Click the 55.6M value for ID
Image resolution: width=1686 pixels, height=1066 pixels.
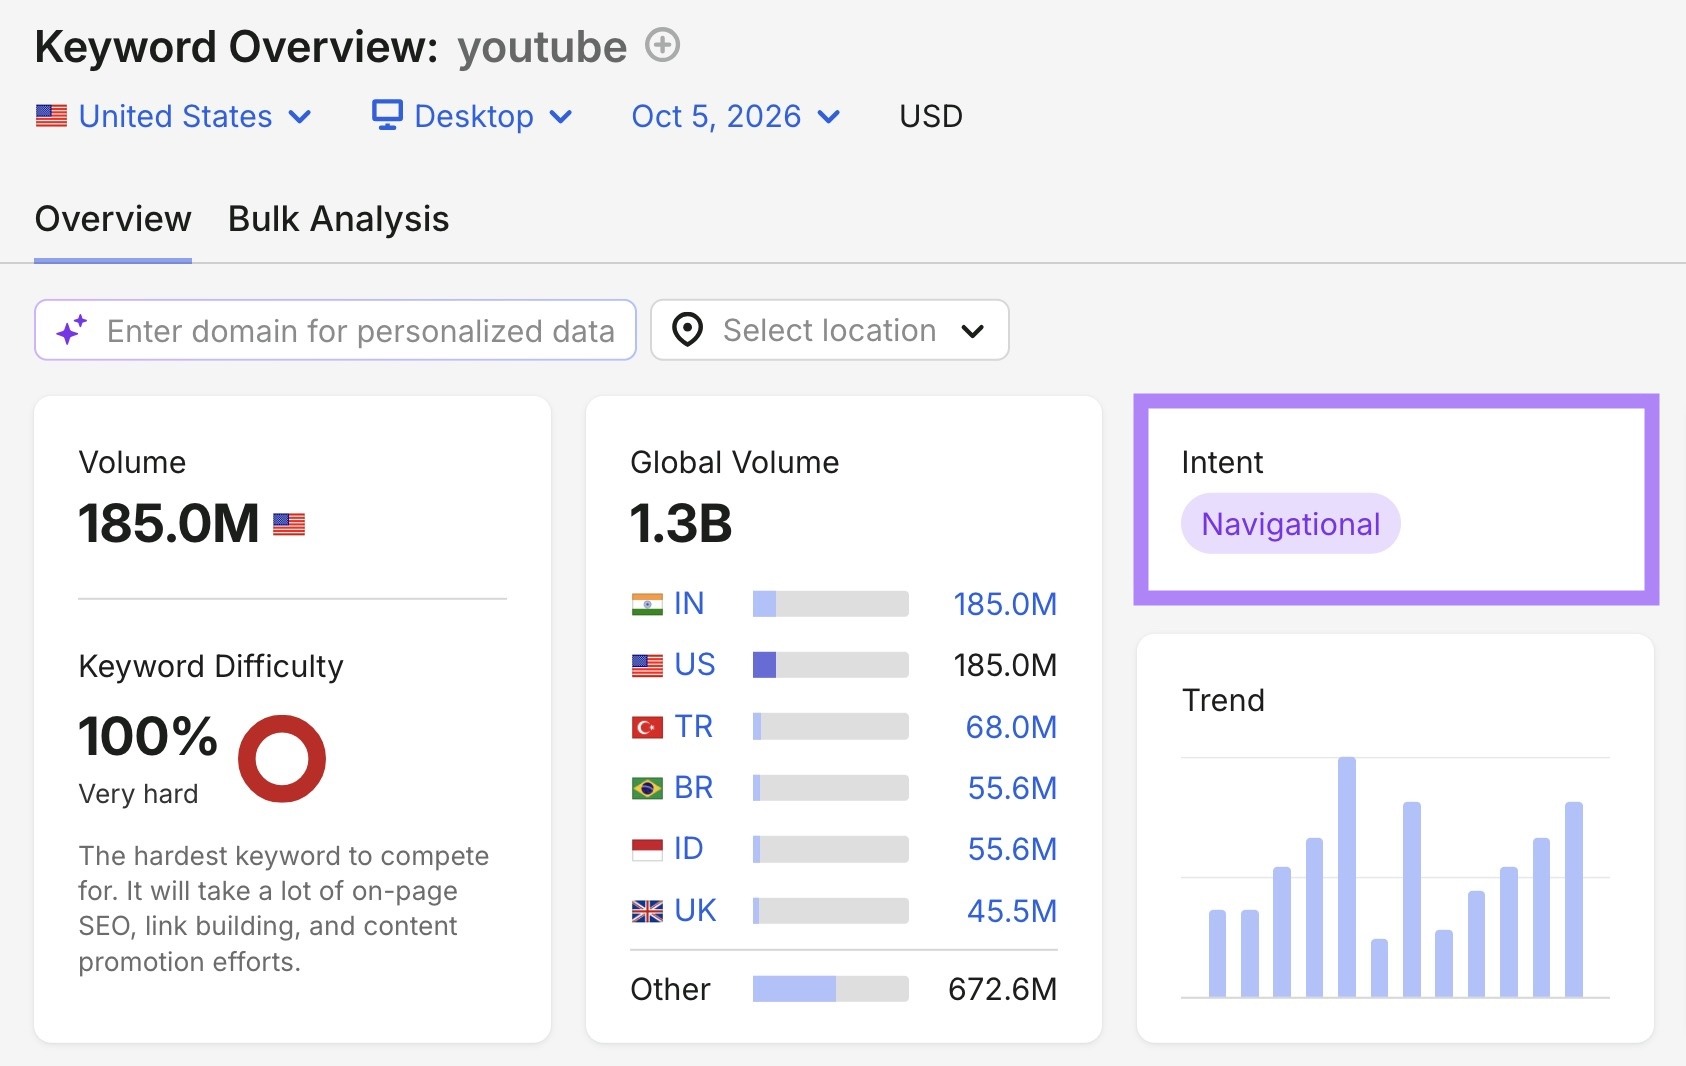1012,849
